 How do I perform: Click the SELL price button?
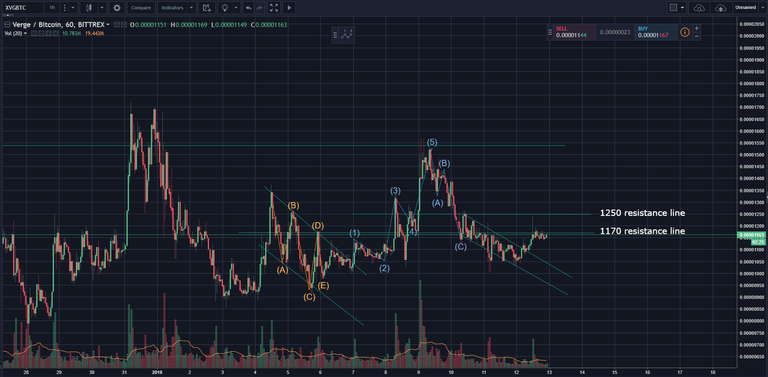coord(574,32)
